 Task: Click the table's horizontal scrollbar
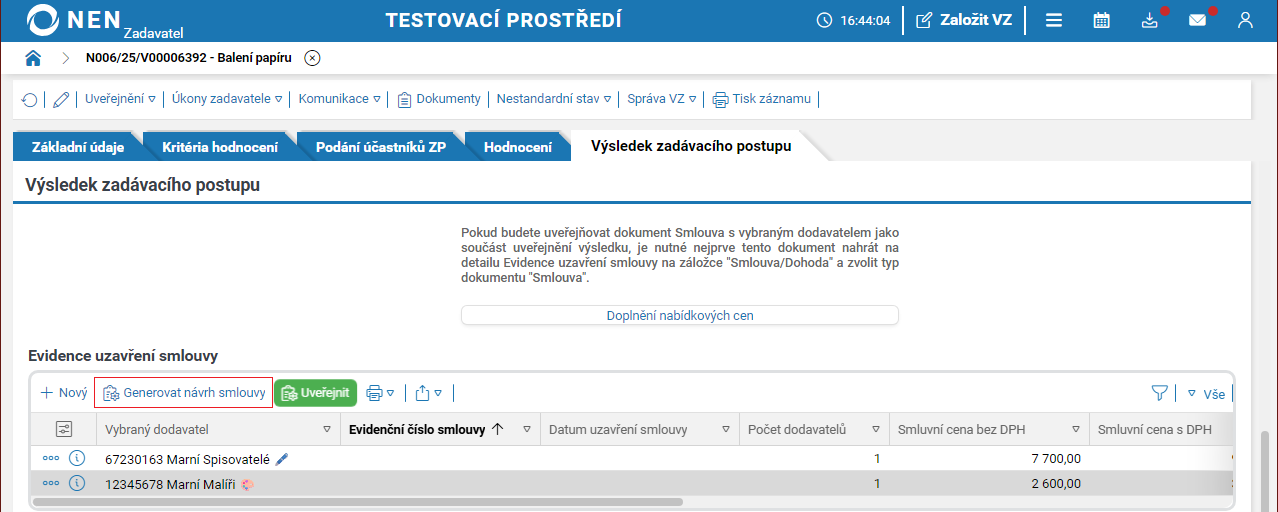(359, 501)
